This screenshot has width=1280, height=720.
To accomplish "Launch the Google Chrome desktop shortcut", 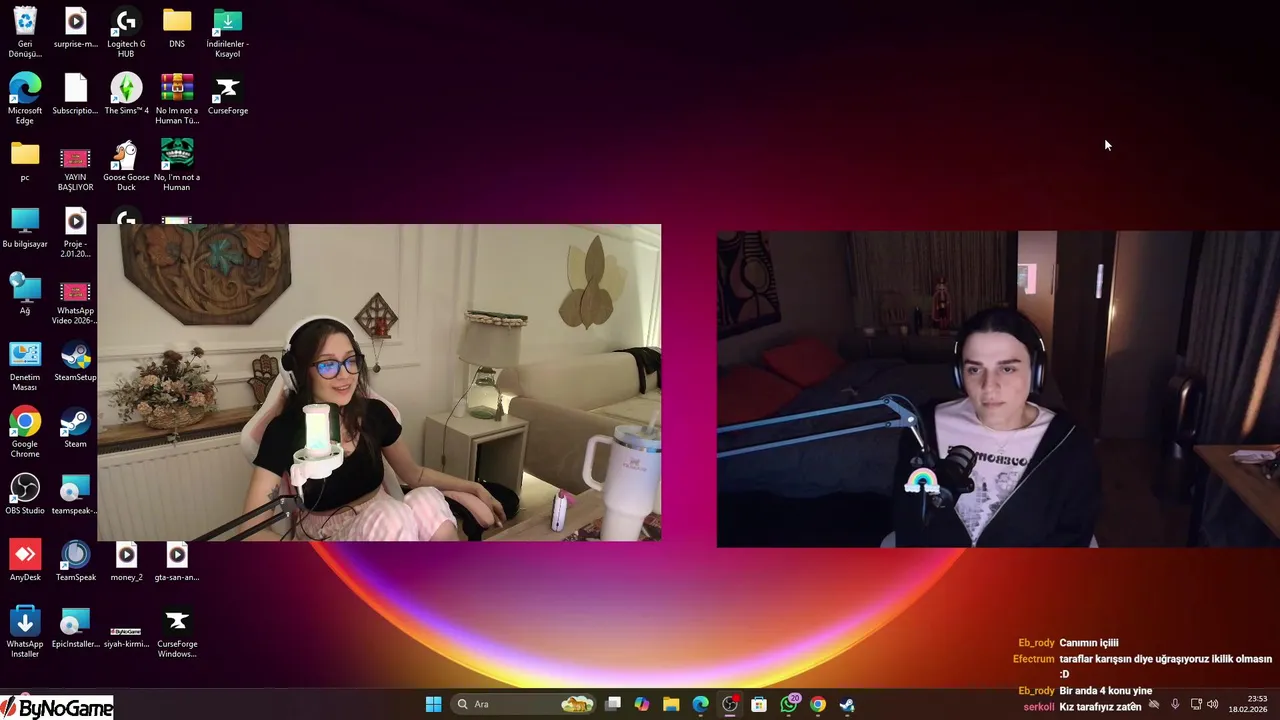I will 25,433.
